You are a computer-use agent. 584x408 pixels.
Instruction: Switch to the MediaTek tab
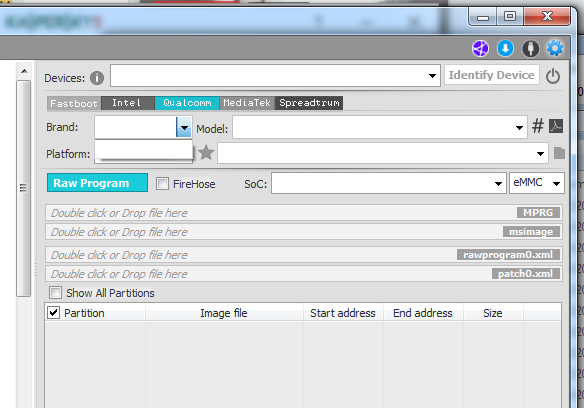247,103
